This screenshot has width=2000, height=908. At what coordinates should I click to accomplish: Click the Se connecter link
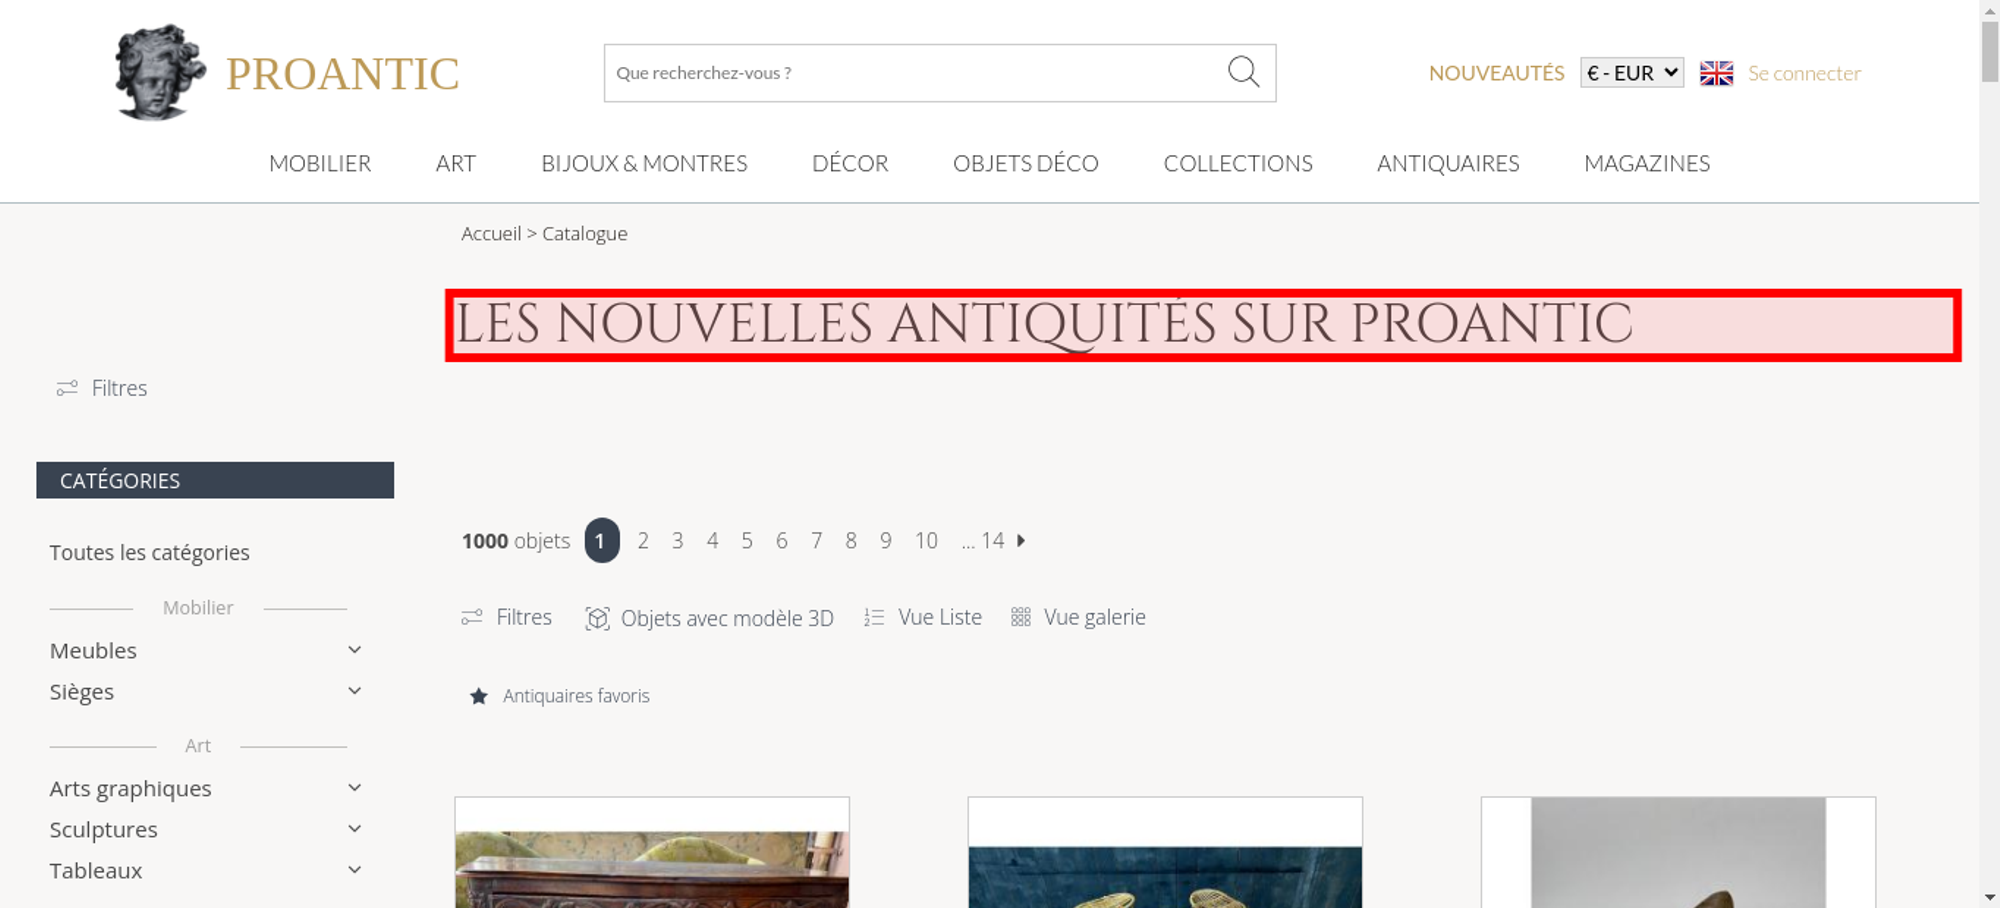pos(1804,73)
